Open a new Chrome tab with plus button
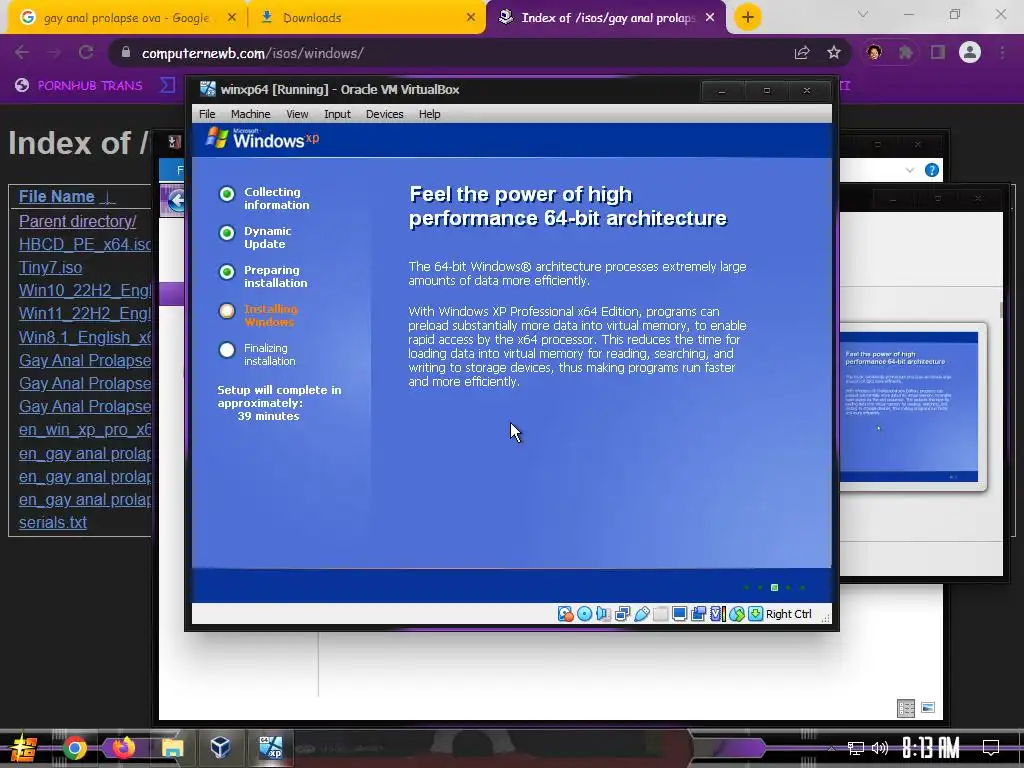Viewport: 1024px width, 768px height. [x=748, y=17]
